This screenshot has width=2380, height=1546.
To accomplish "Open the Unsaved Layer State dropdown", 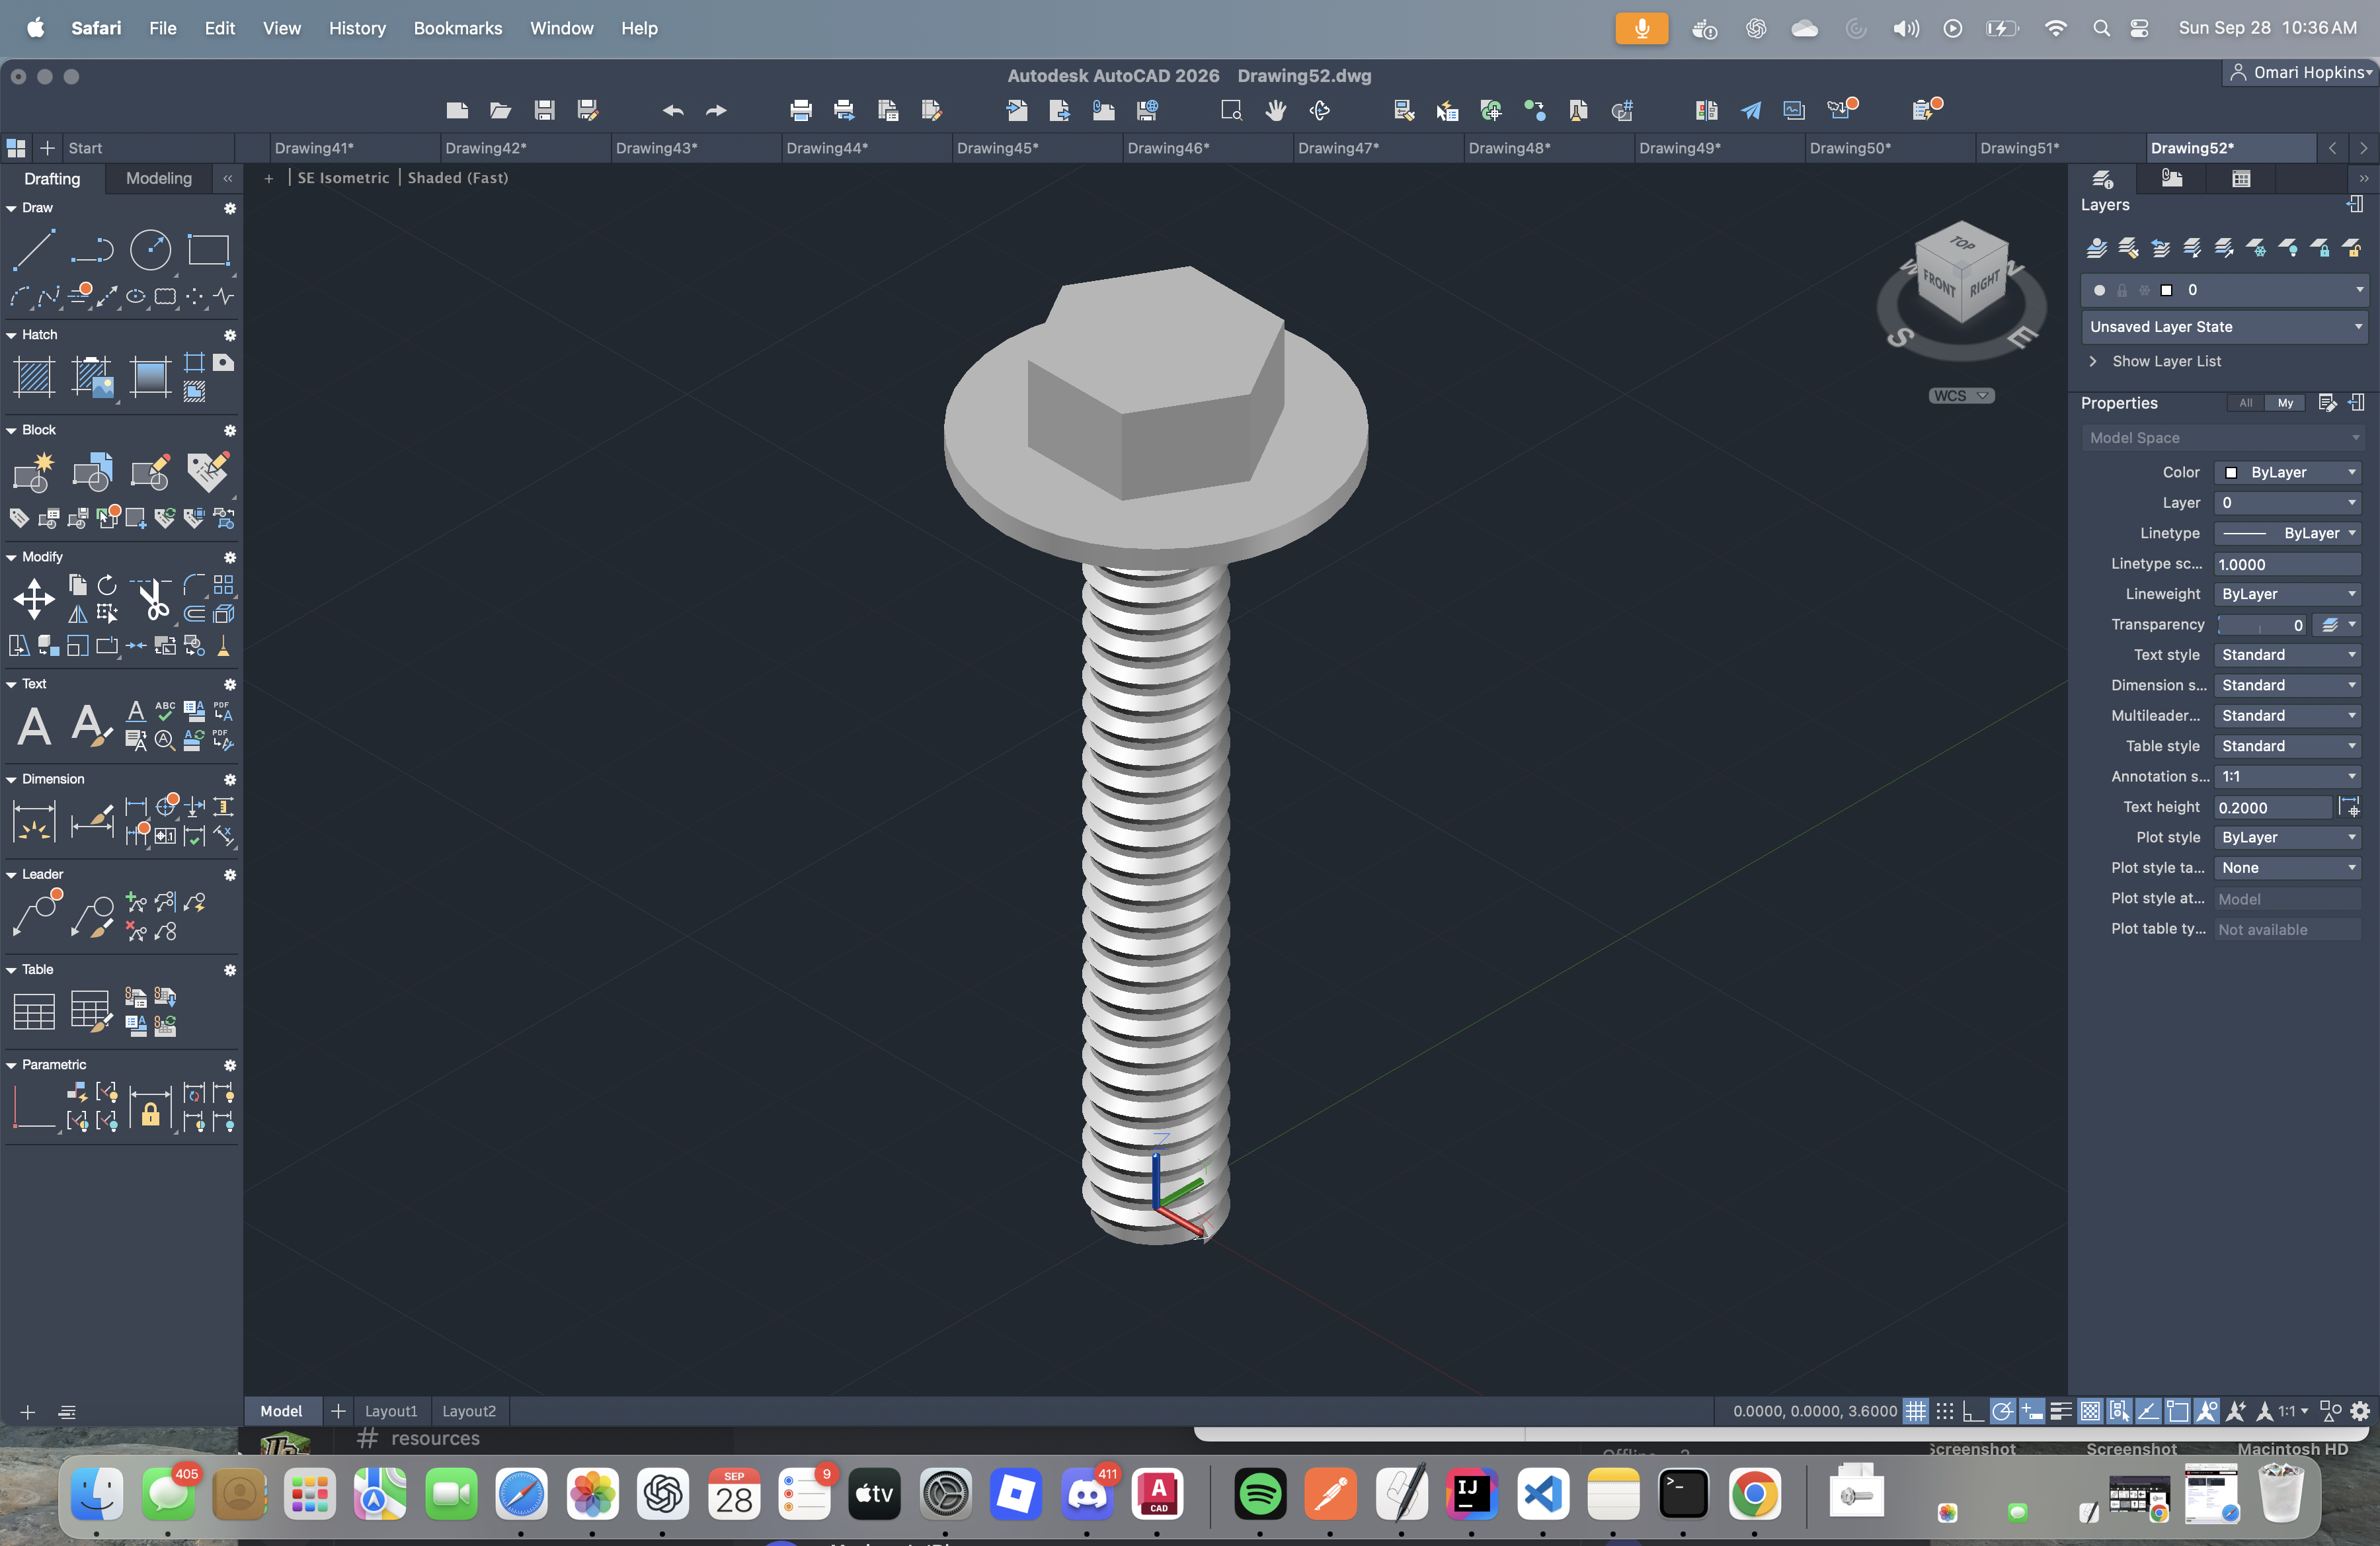I will click(2224, 327).
